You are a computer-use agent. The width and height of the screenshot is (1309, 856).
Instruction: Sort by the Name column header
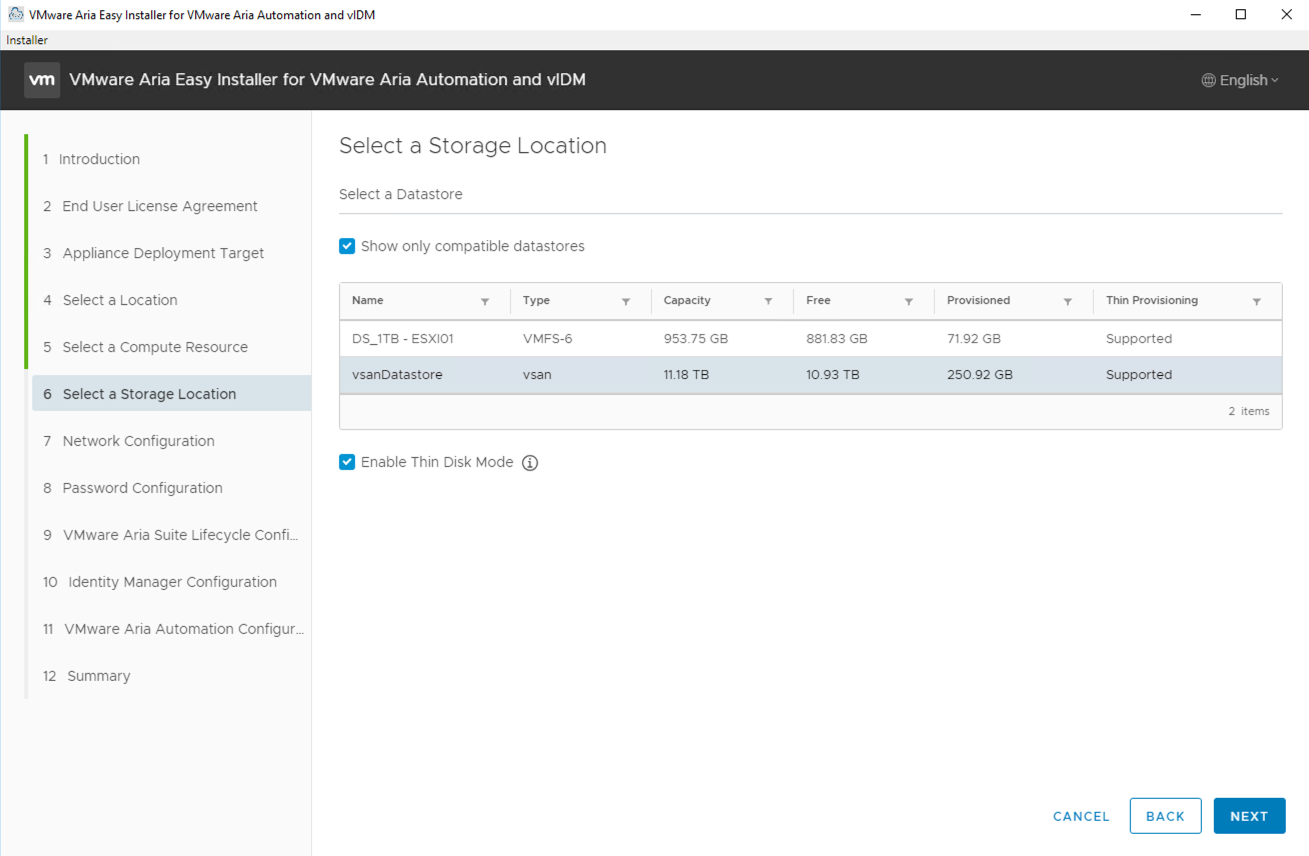pos(368,300)
